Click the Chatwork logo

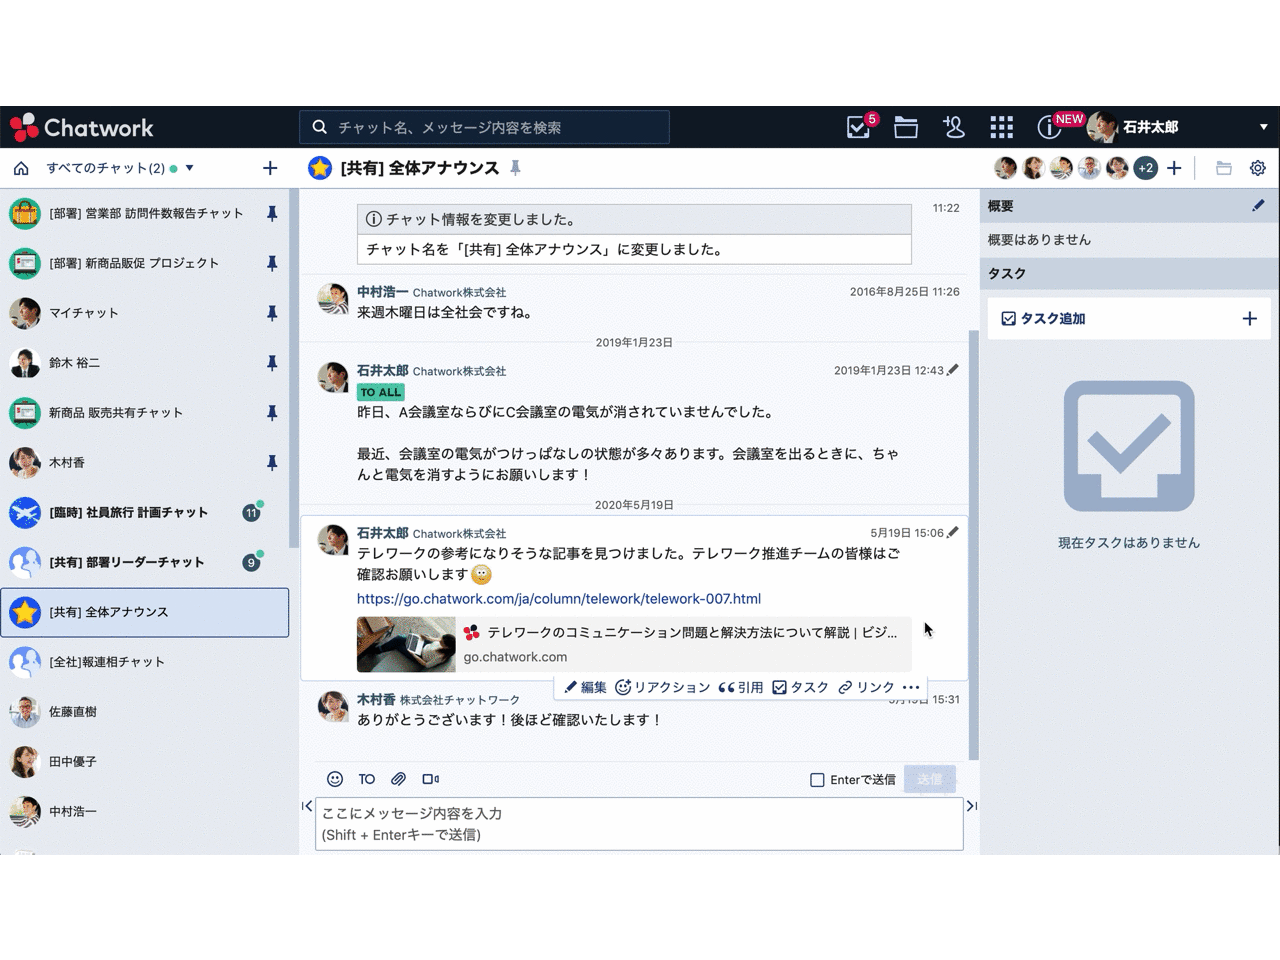click(82, 127)
